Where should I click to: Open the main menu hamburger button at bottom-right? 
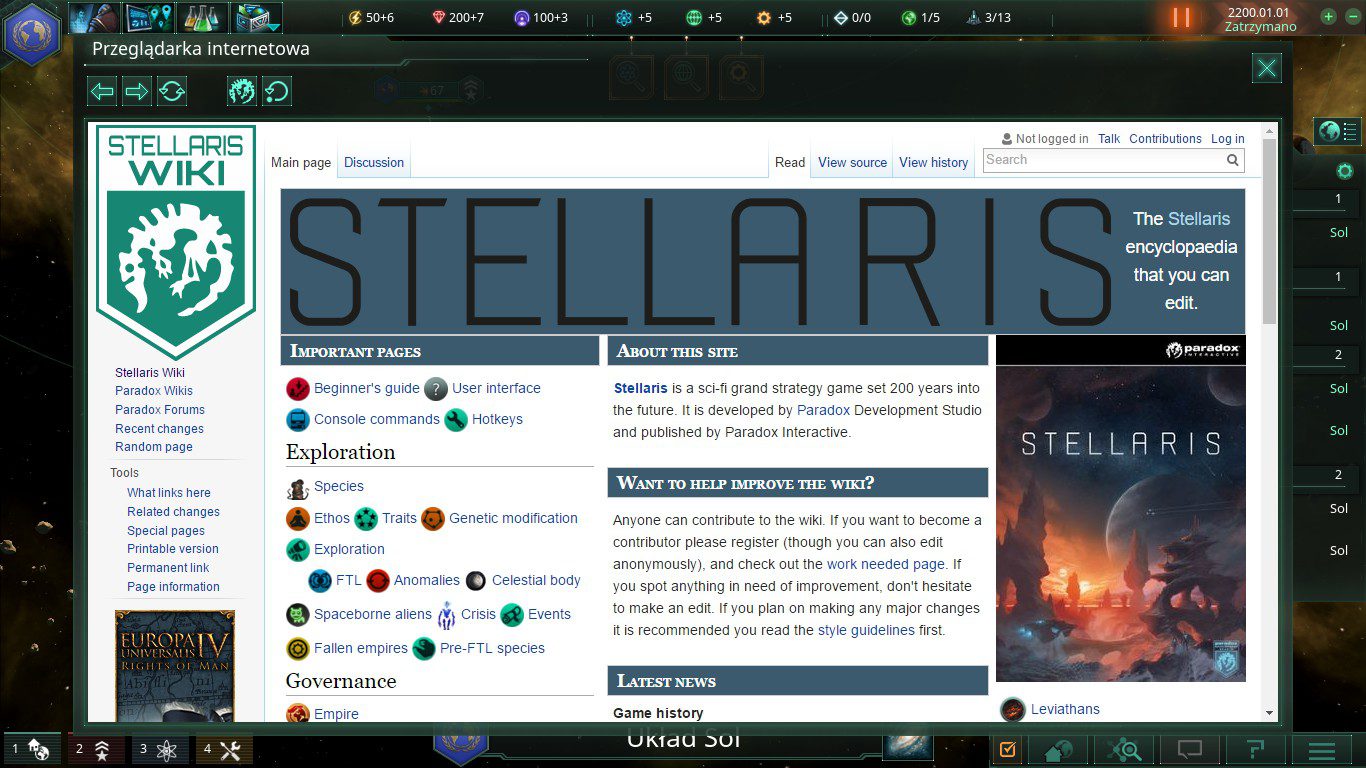1322,750
